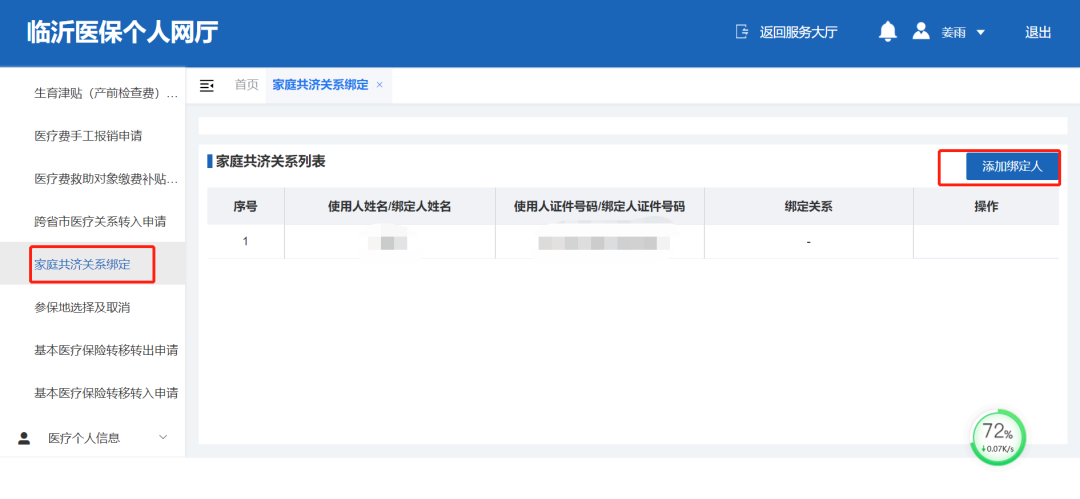Click the notification bell icon

pos(887,32)
